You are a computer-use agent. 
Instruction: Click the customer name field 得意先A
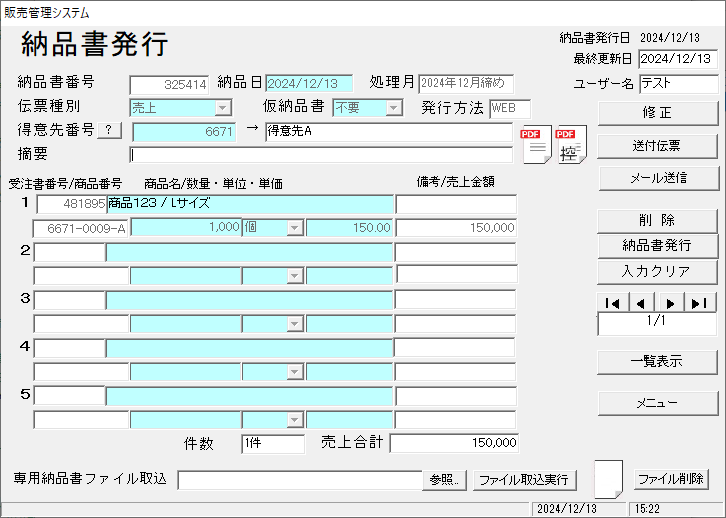pos(389,131)
